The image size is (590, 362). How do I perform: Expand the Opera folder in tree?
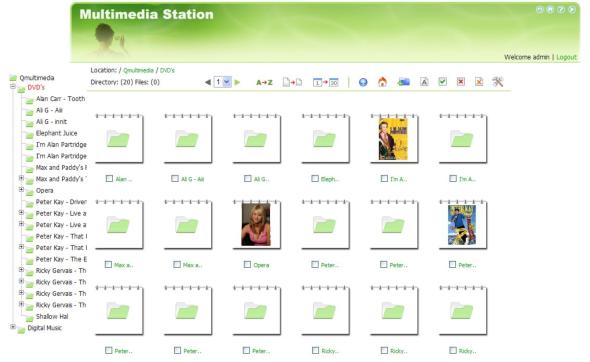21,189
